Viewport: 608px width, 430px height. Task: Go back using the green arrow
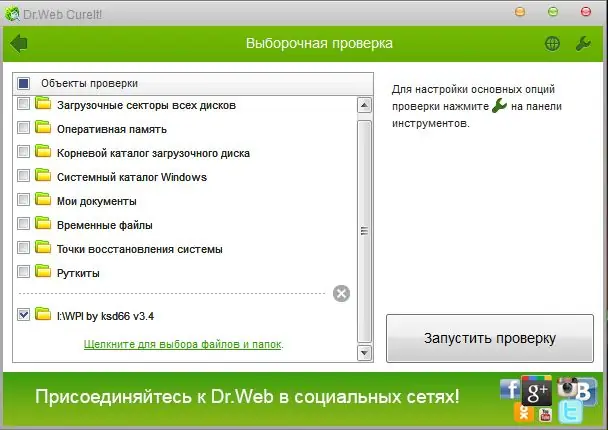pos(19,43)
